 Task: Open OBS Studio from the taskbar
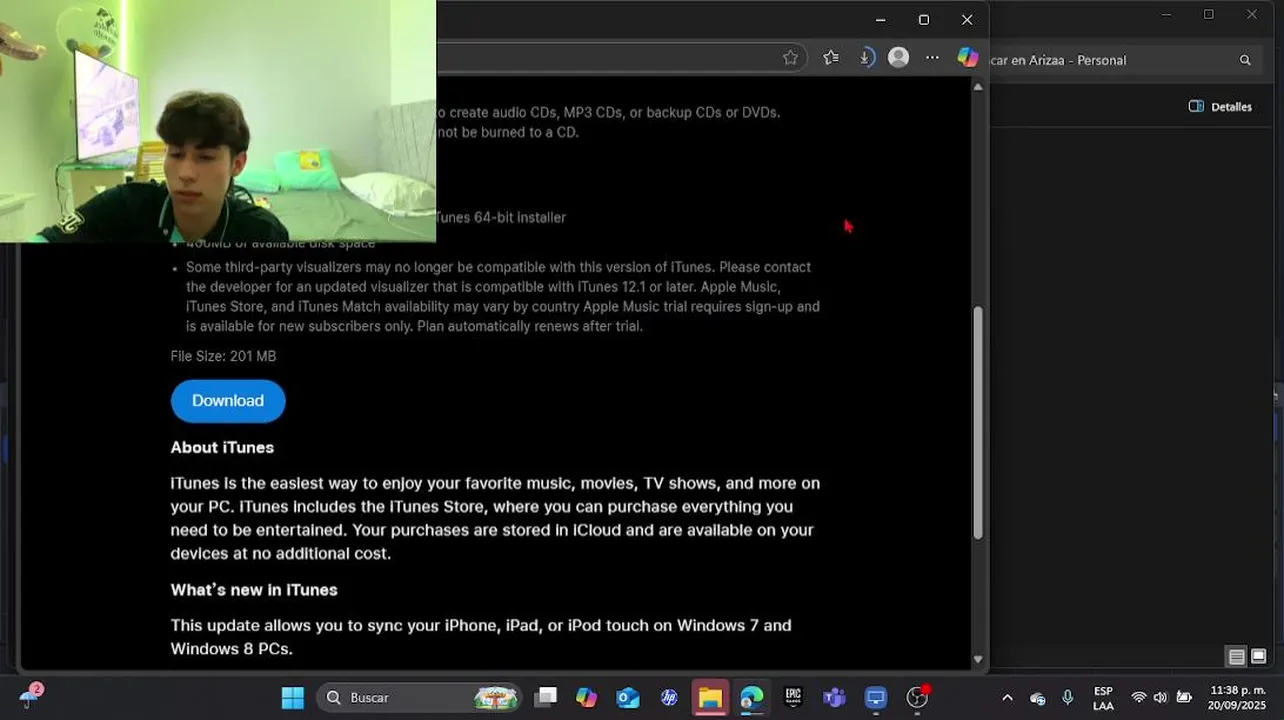(x=917, y=697)
